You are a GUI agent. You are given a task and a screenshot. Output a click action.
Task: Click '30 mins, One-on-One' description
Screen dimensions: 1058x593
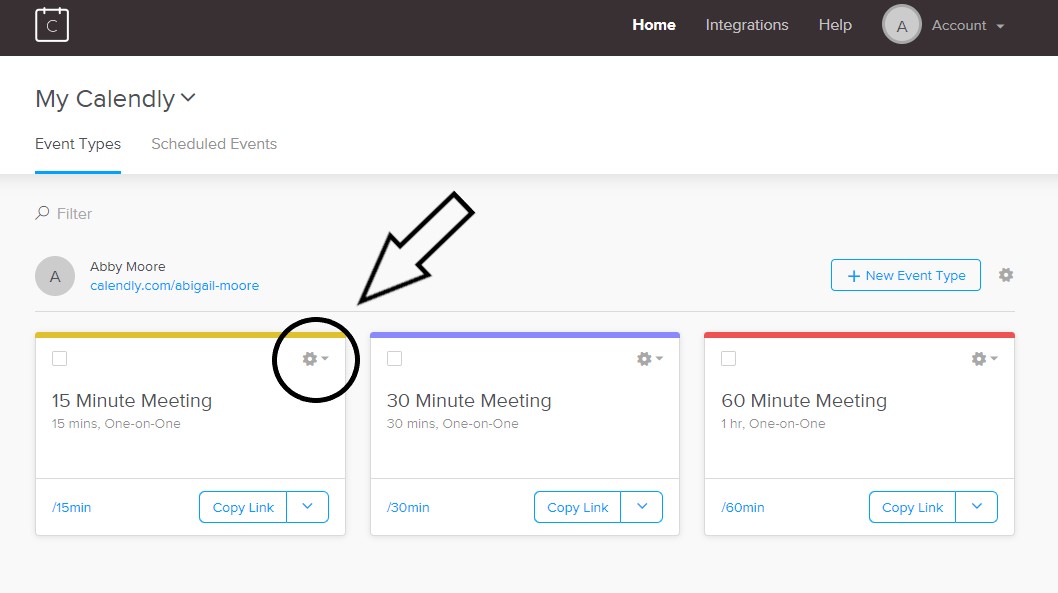(x=453, y=424)
